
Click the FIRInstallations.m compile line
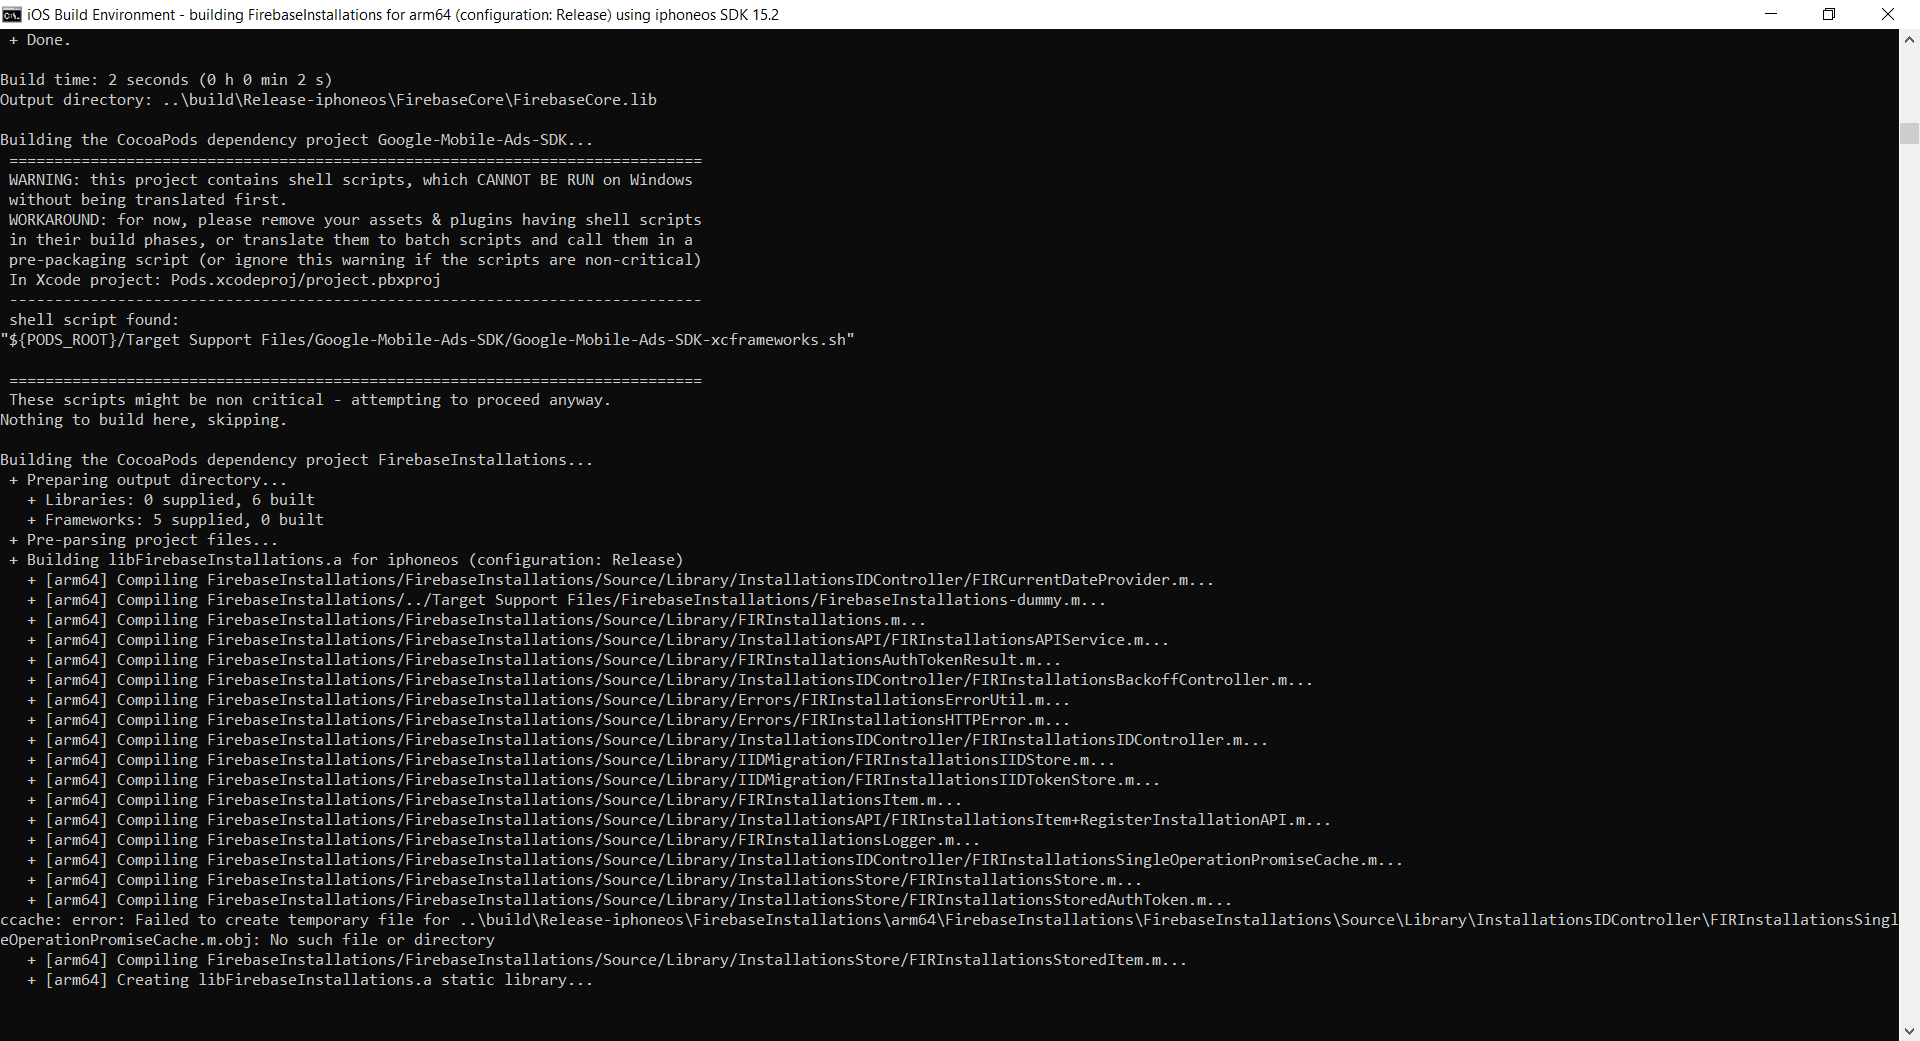click(476, 620)
